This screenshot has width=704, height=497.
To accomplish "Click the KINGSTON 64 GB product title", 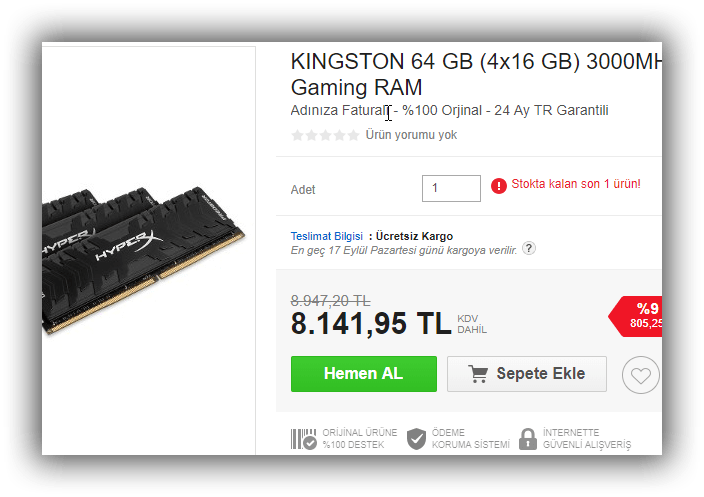I will [x=476, y=74].
